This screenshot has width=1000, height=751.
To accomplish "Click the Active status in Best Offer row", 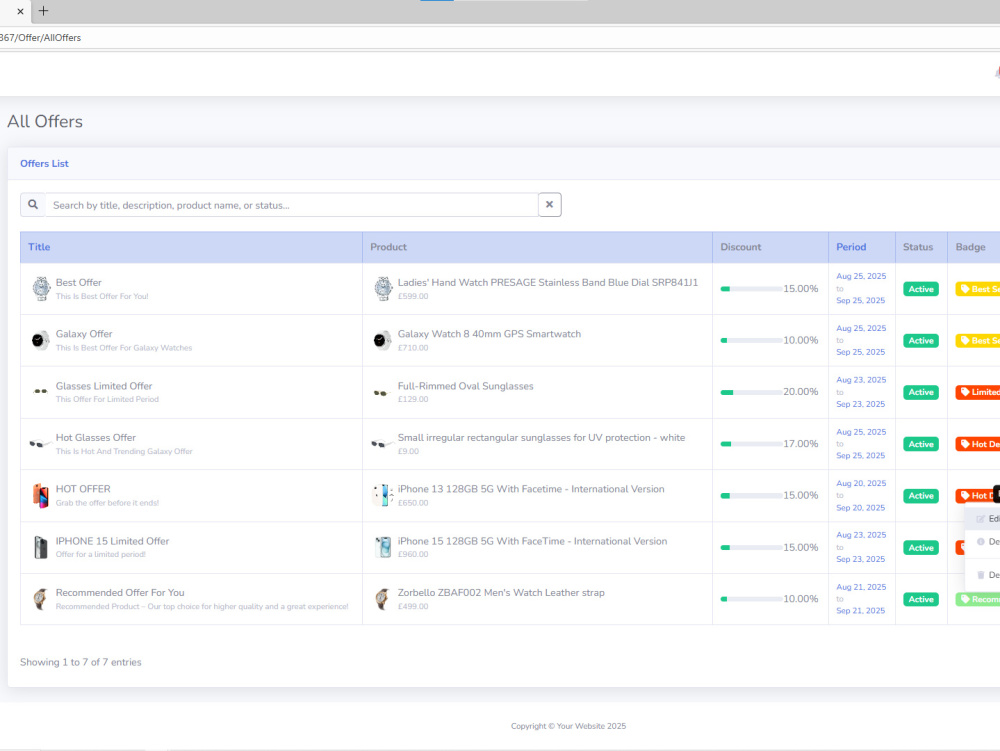I will [921, 289].
